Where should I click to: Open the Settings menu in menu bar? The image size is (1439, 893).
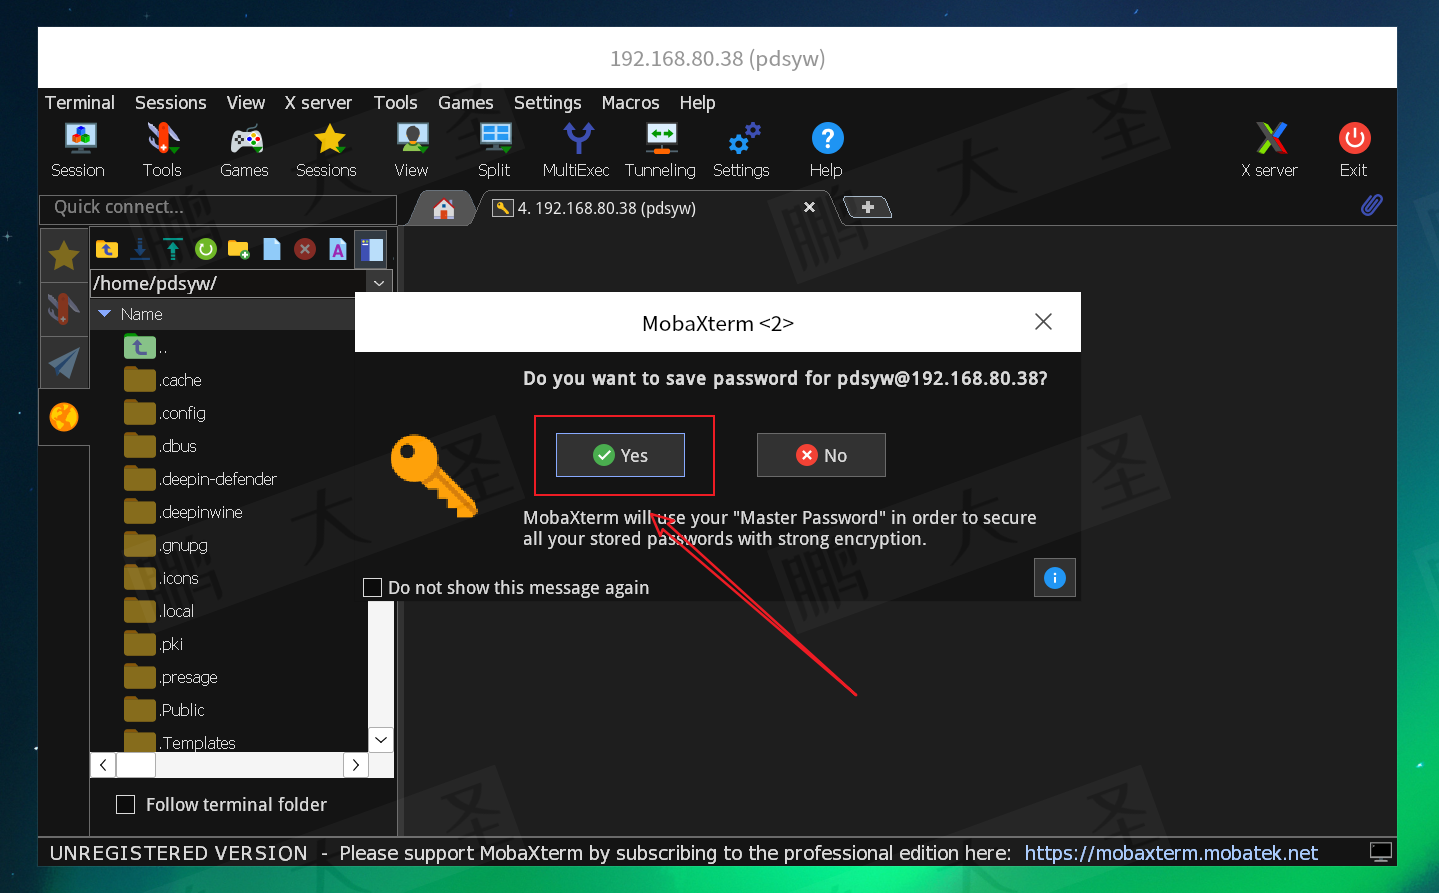548,103
